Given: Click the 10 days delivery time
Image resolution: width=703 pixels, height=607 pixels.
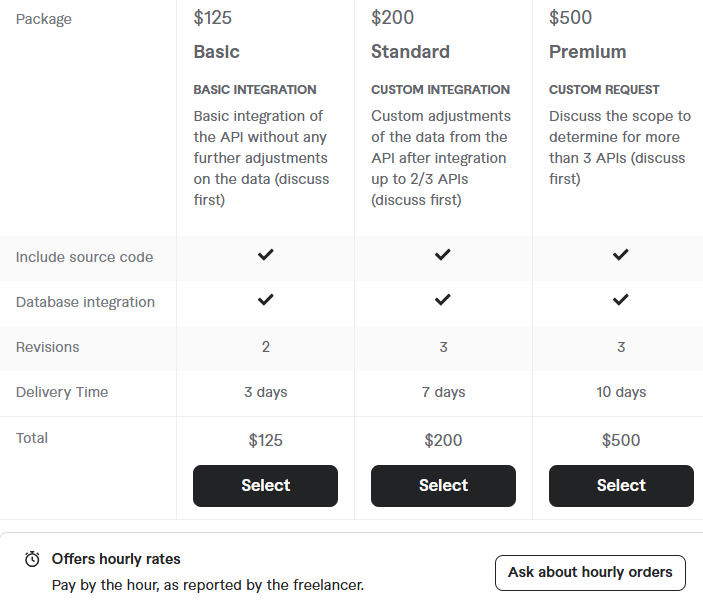Looking at the screenshot, I should click(621, 392).
